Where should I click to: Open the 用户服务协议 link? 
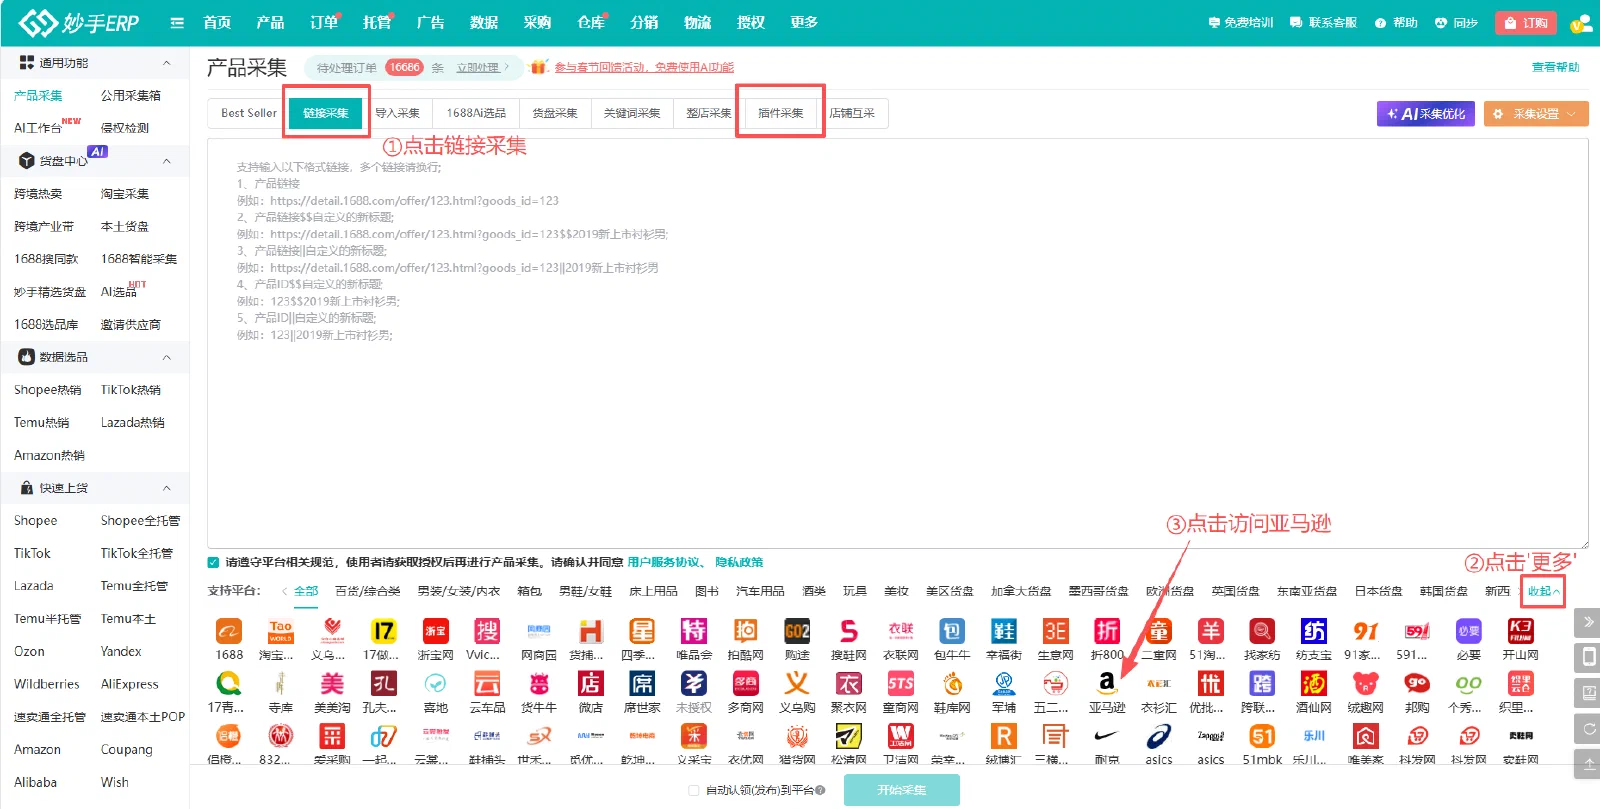[664, 562]
